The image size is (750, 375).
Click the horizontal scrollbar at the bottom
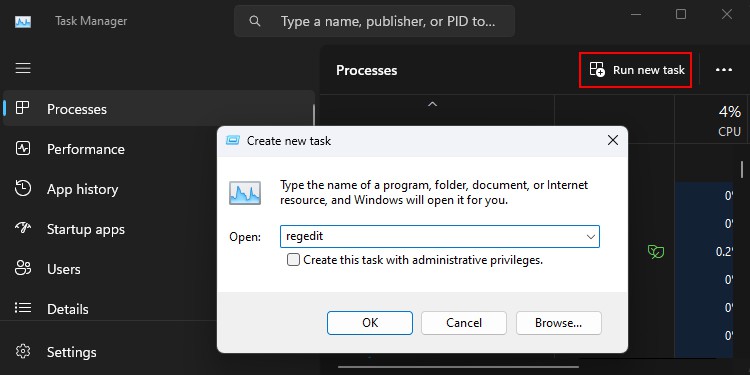coord(458,367)
